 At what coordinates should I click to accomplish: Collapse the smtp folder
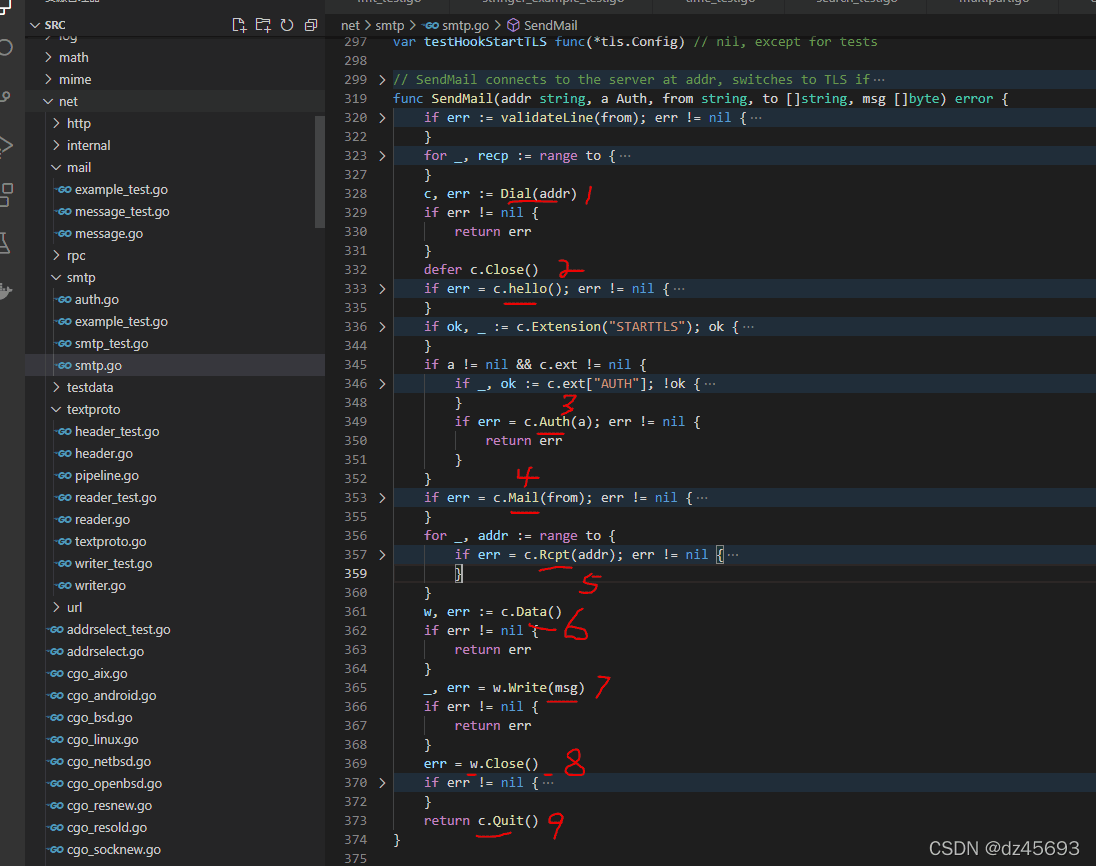pyautogui.click(x=80, y=277)
